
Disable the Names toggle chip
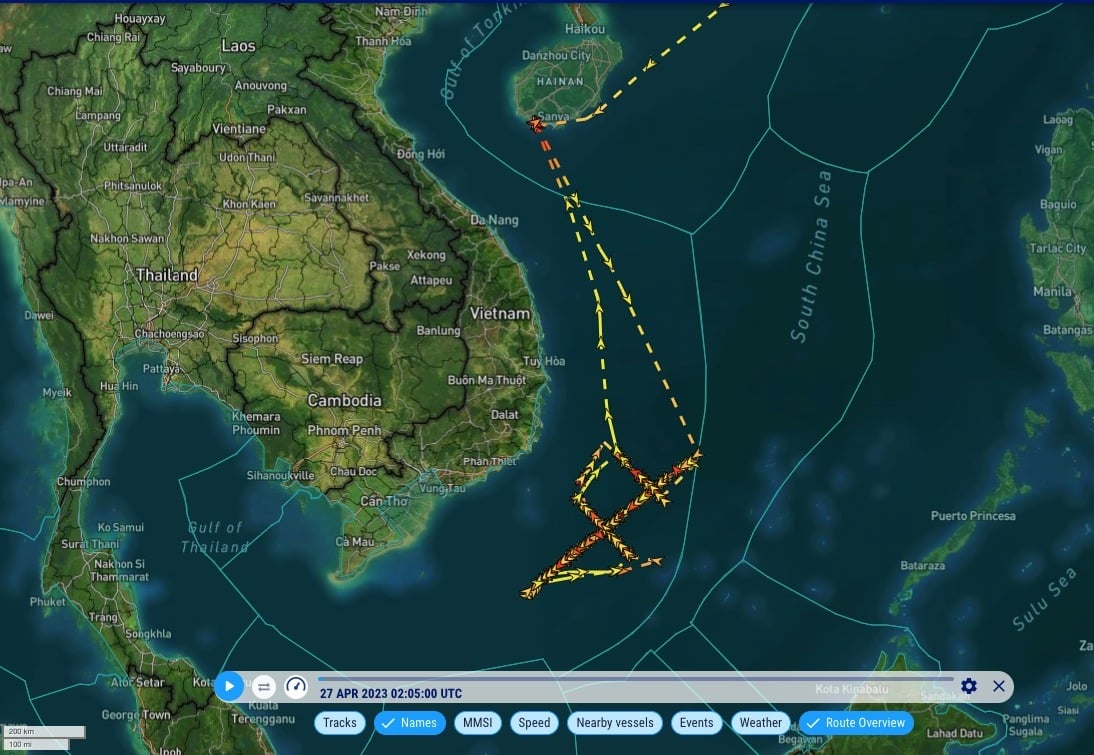pyautogui.click(x=409, y=723)
